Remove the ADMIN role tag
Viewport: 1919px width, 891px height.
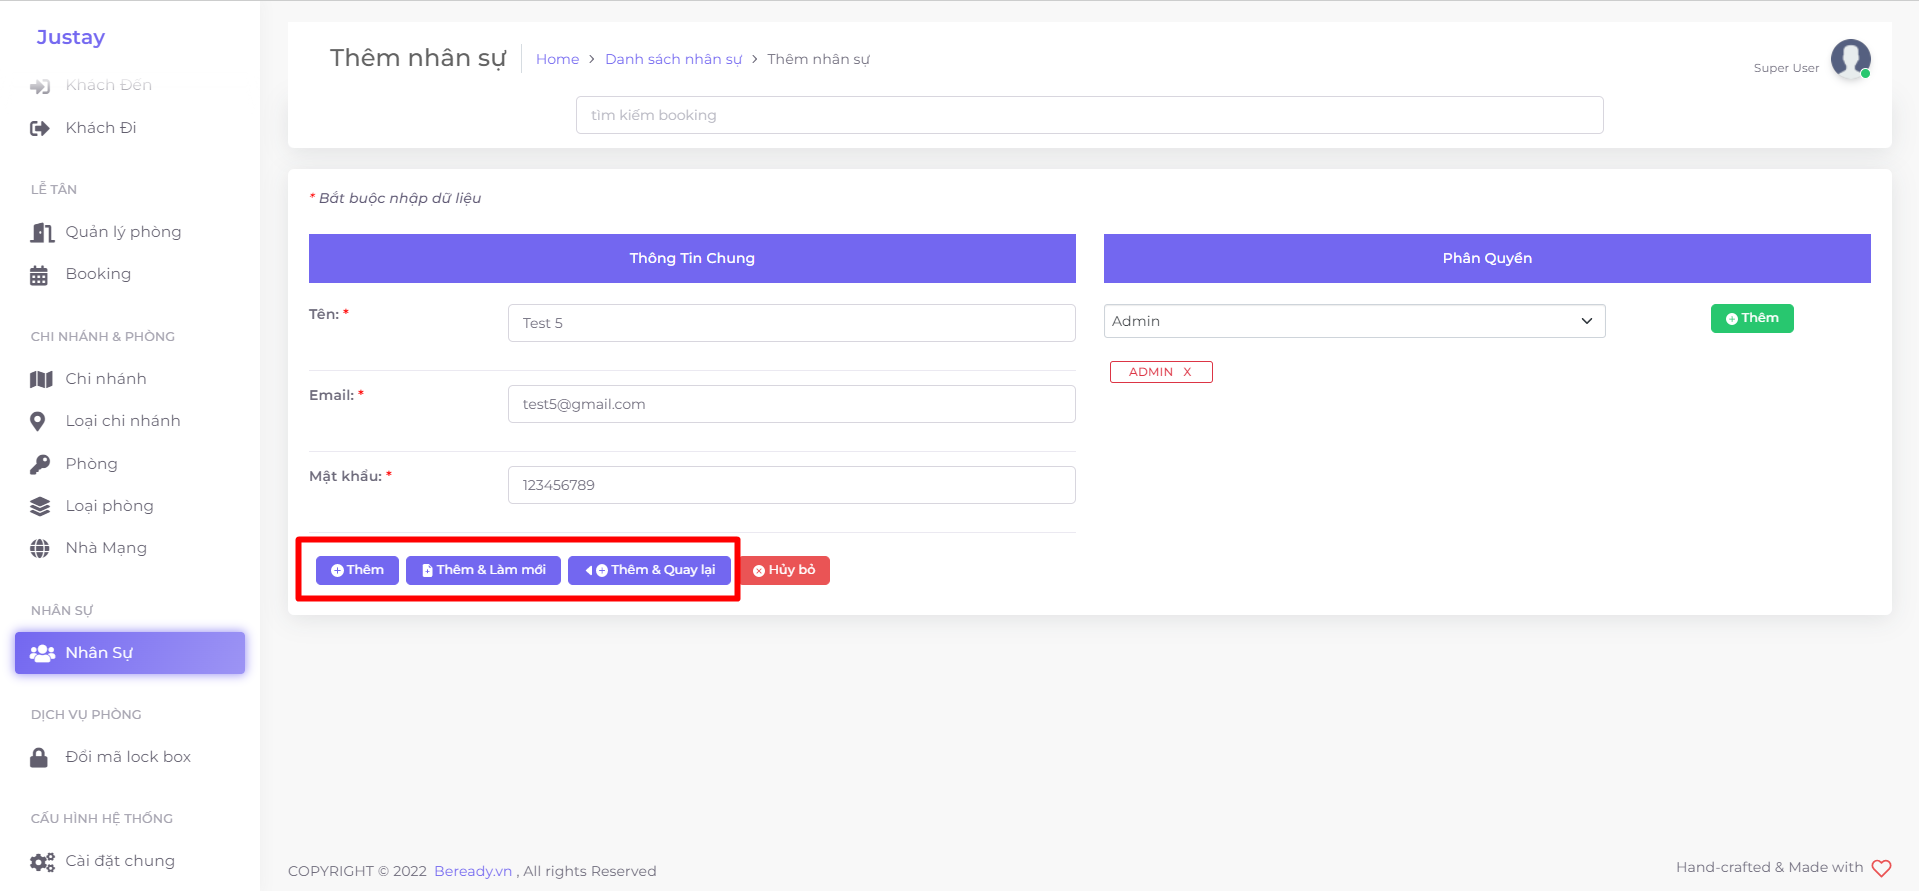point(1187,372)
